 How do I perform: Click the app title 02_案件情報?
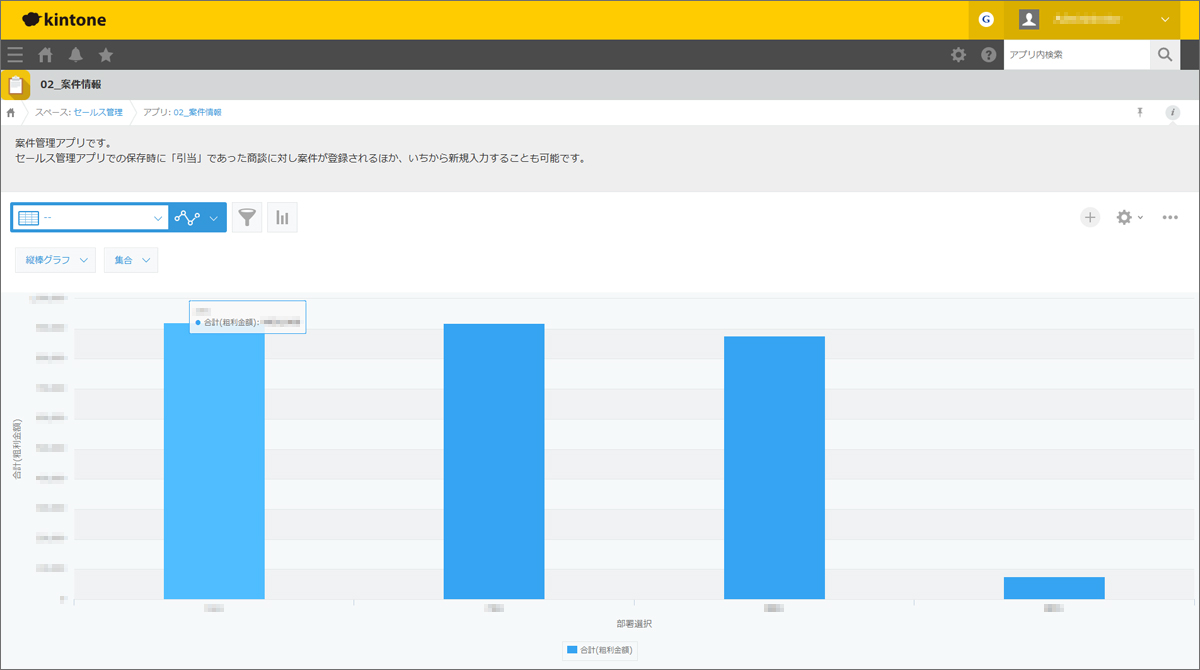point(71,85)
